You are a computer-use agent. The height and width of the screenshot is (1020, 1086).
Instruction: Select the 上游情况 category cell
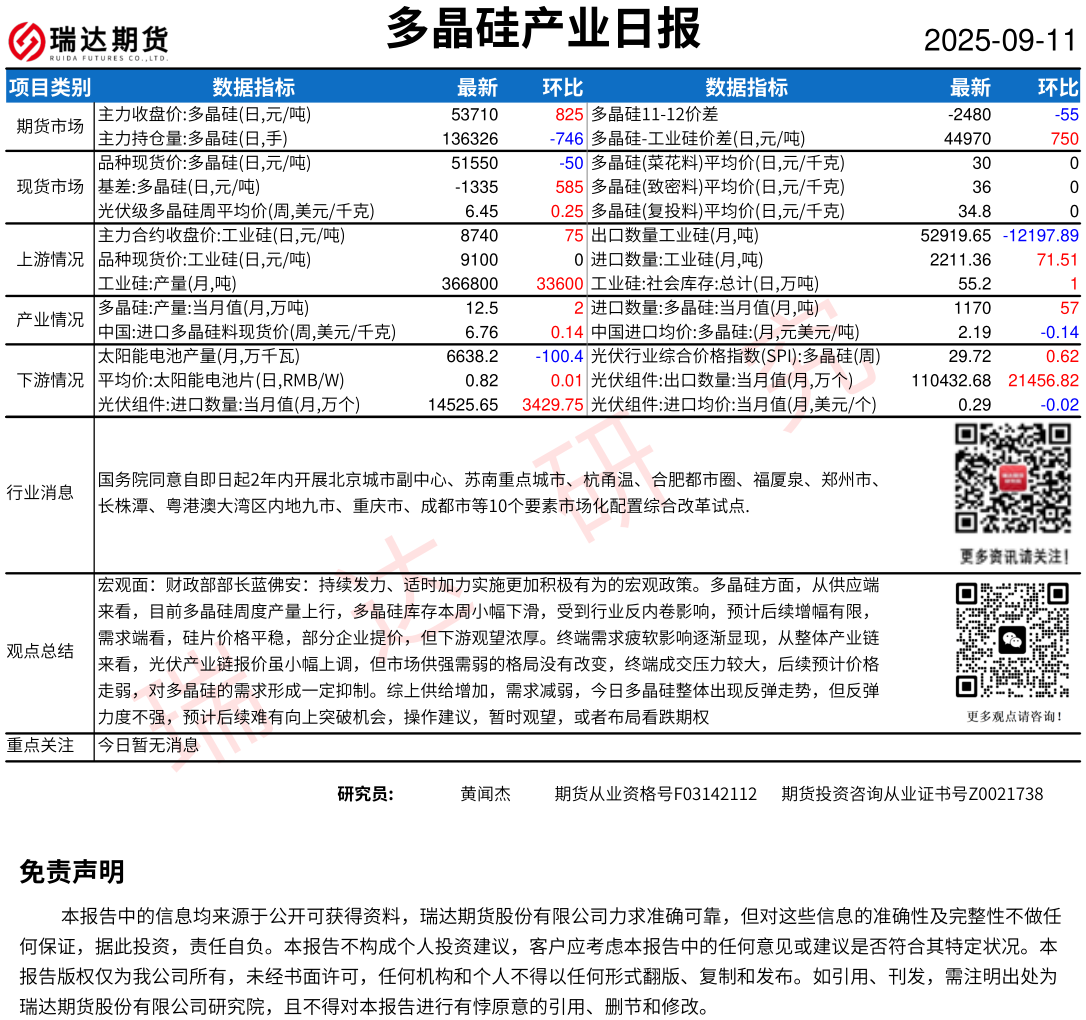[x=50, y=259]
